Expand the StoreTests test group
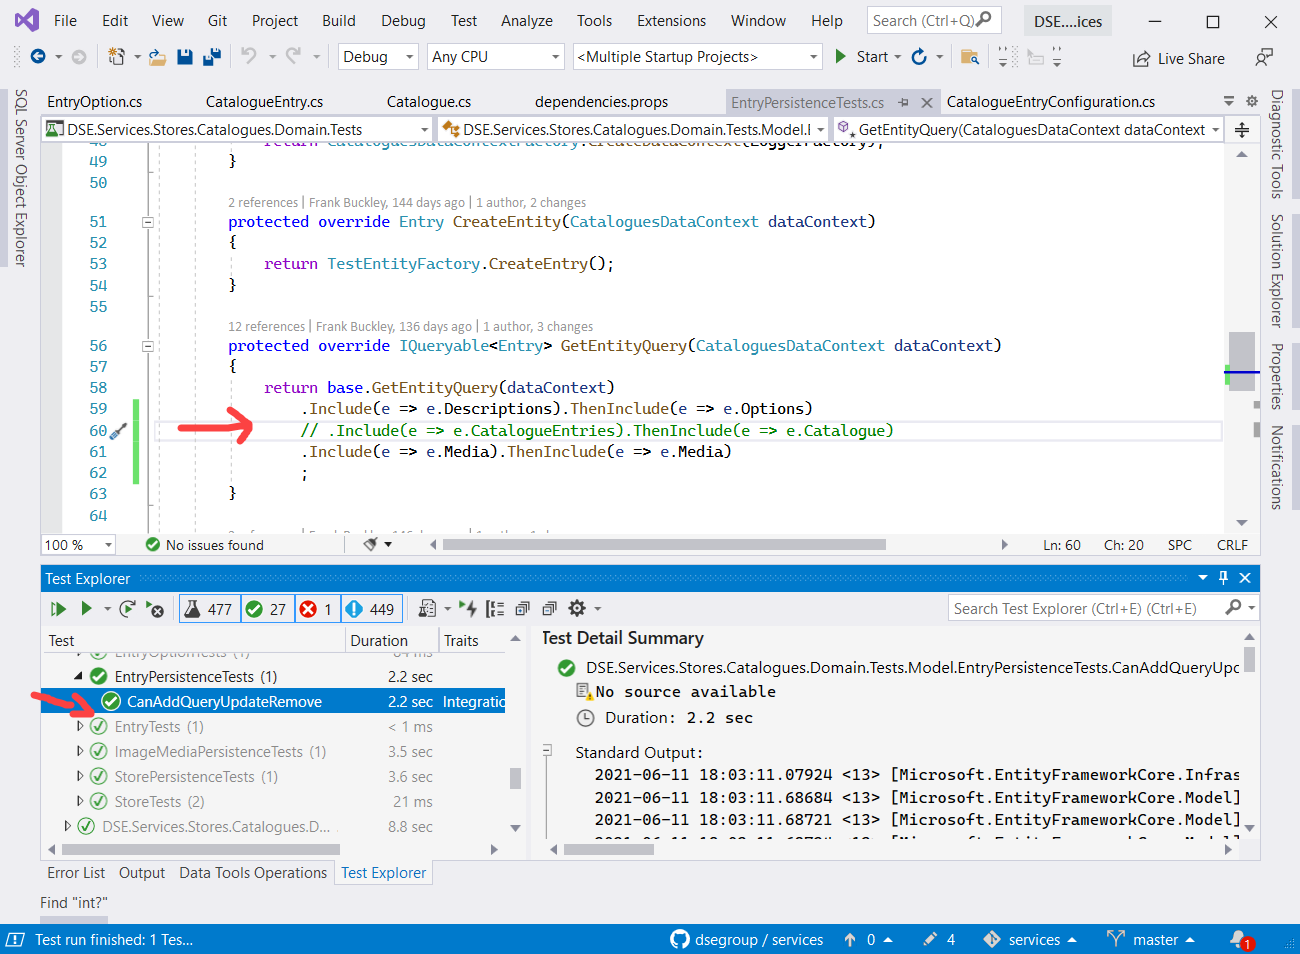 (79, 801)
